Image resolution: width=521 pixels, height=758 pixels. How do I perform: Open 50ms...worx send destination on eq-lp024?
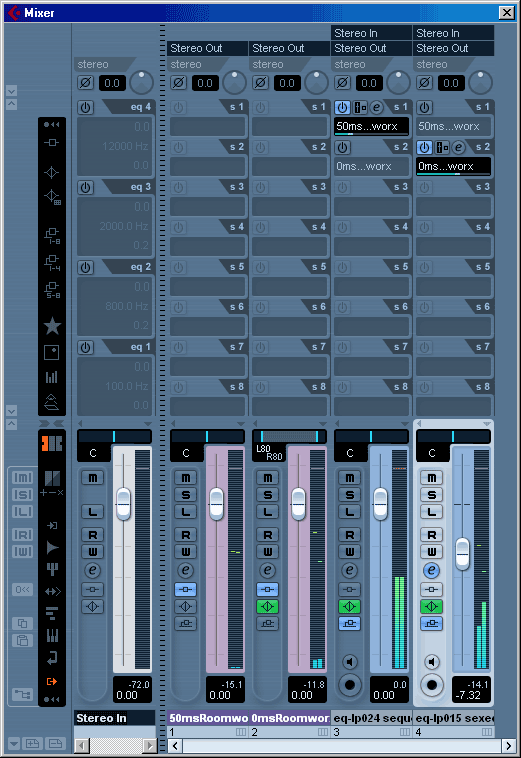371,127
